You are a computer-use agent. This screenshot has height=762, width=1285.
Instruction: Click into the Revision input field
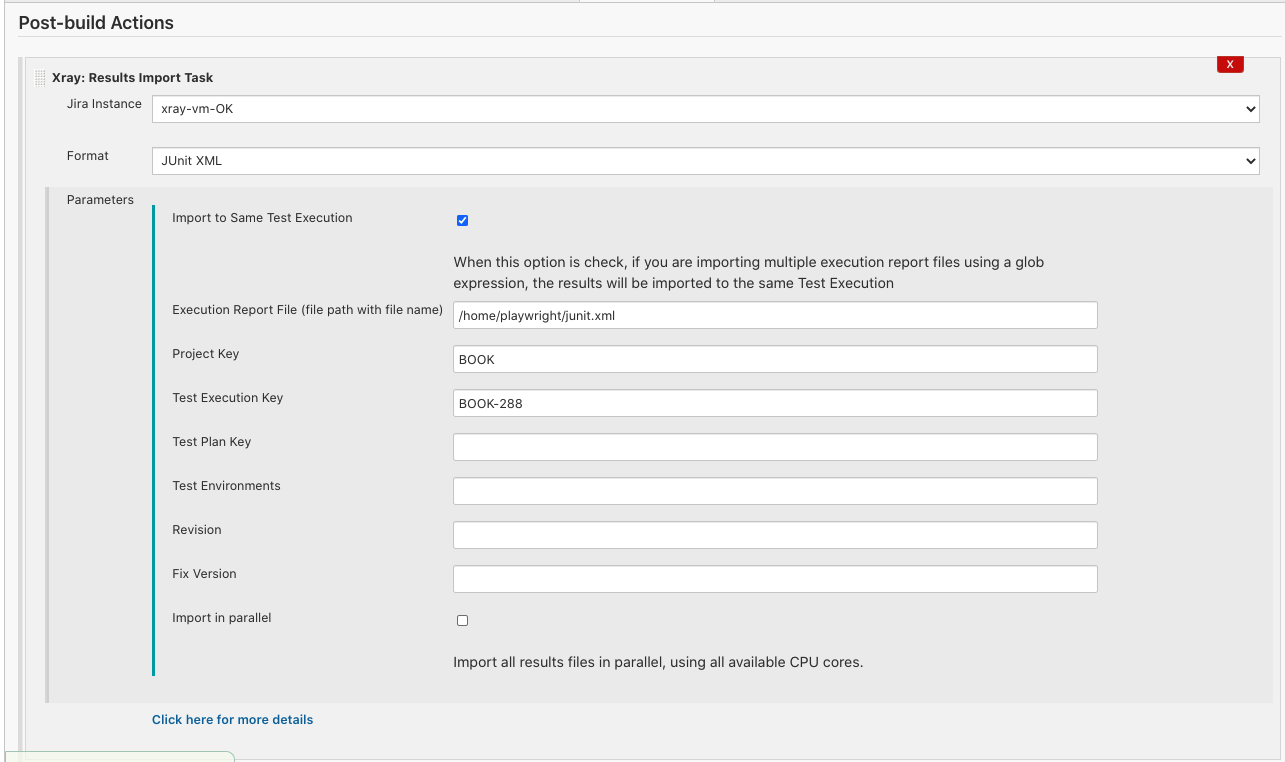(x=775, y=535)
